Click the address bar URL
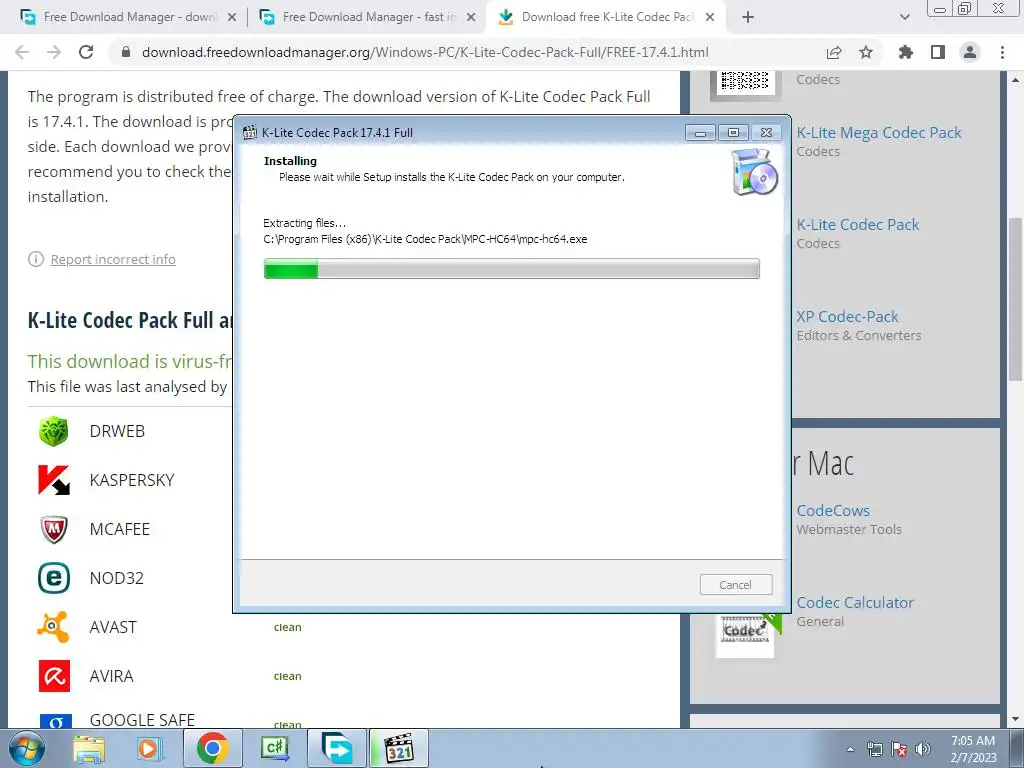This screenshot has height=768, width=1024. 425,52
